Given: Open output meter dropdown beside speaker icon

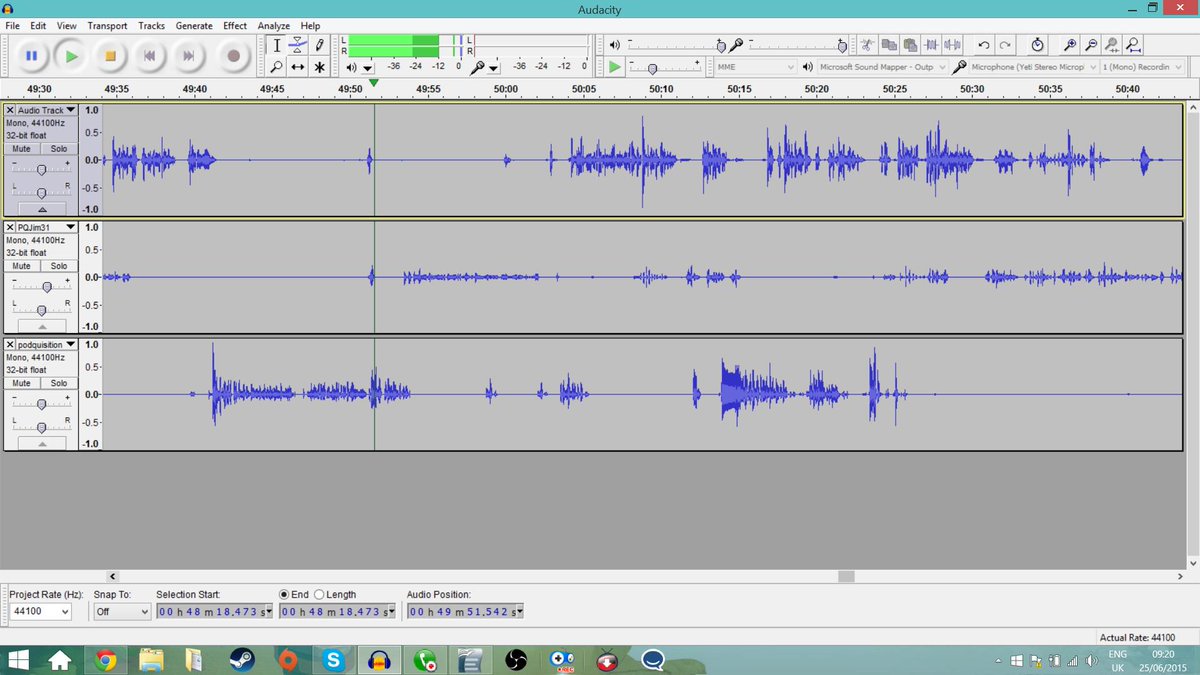Looking at the screenshot, I should [x=368, y=68].
